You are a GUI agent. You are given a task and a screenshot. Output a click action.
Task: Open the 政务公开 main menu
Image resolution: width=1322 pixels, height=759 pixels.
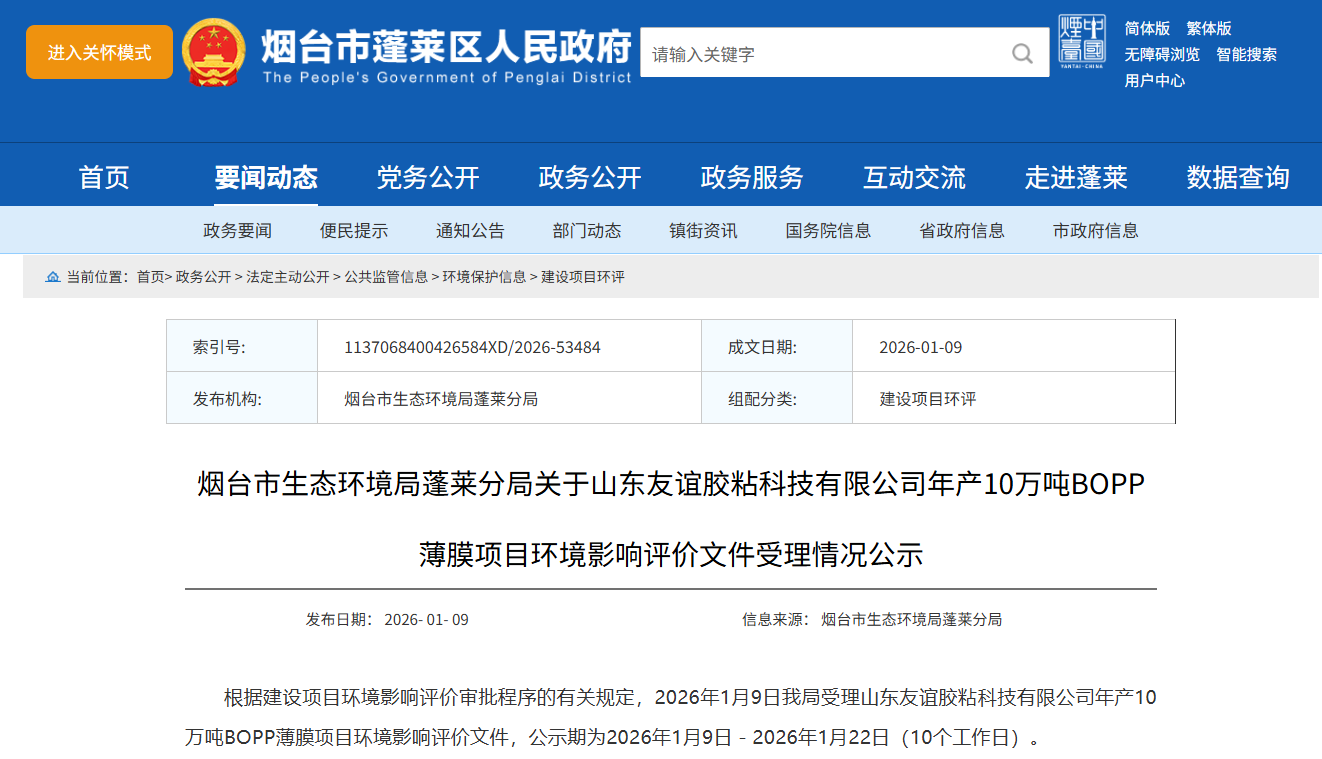(x=589, y=178)
